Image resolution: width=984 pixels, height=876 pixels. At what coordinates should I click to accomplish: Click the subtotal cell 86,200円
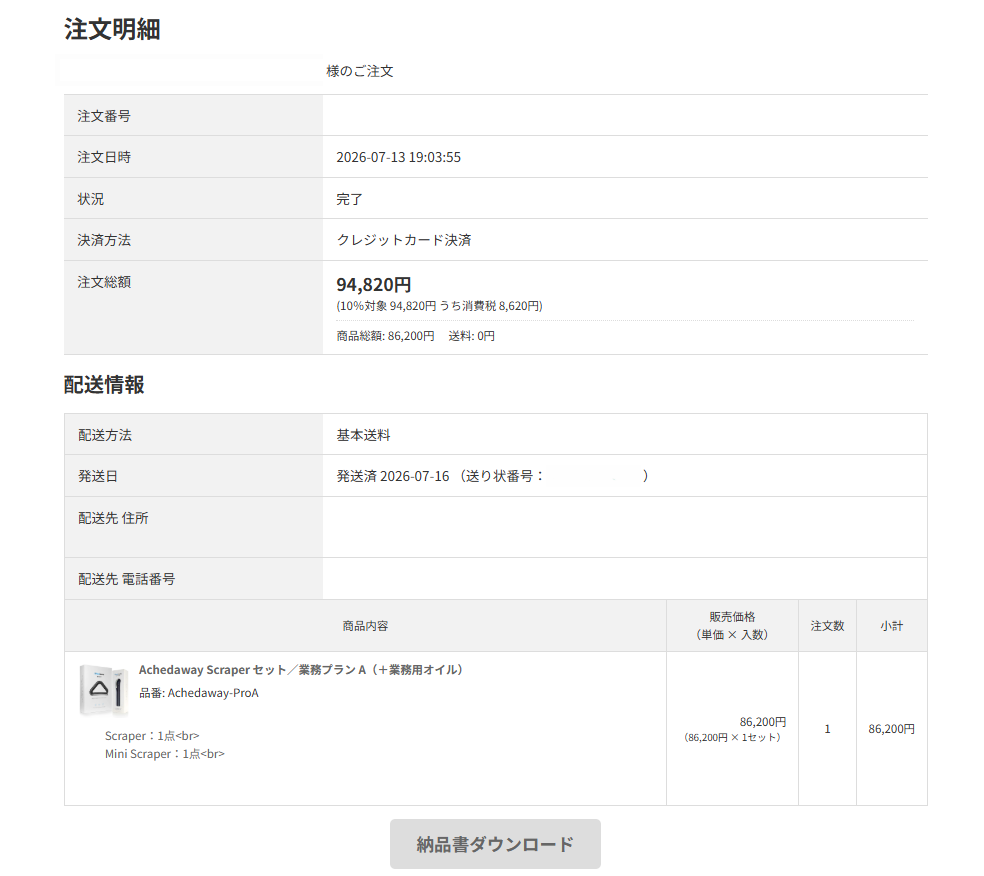click(x=891, y=729)
